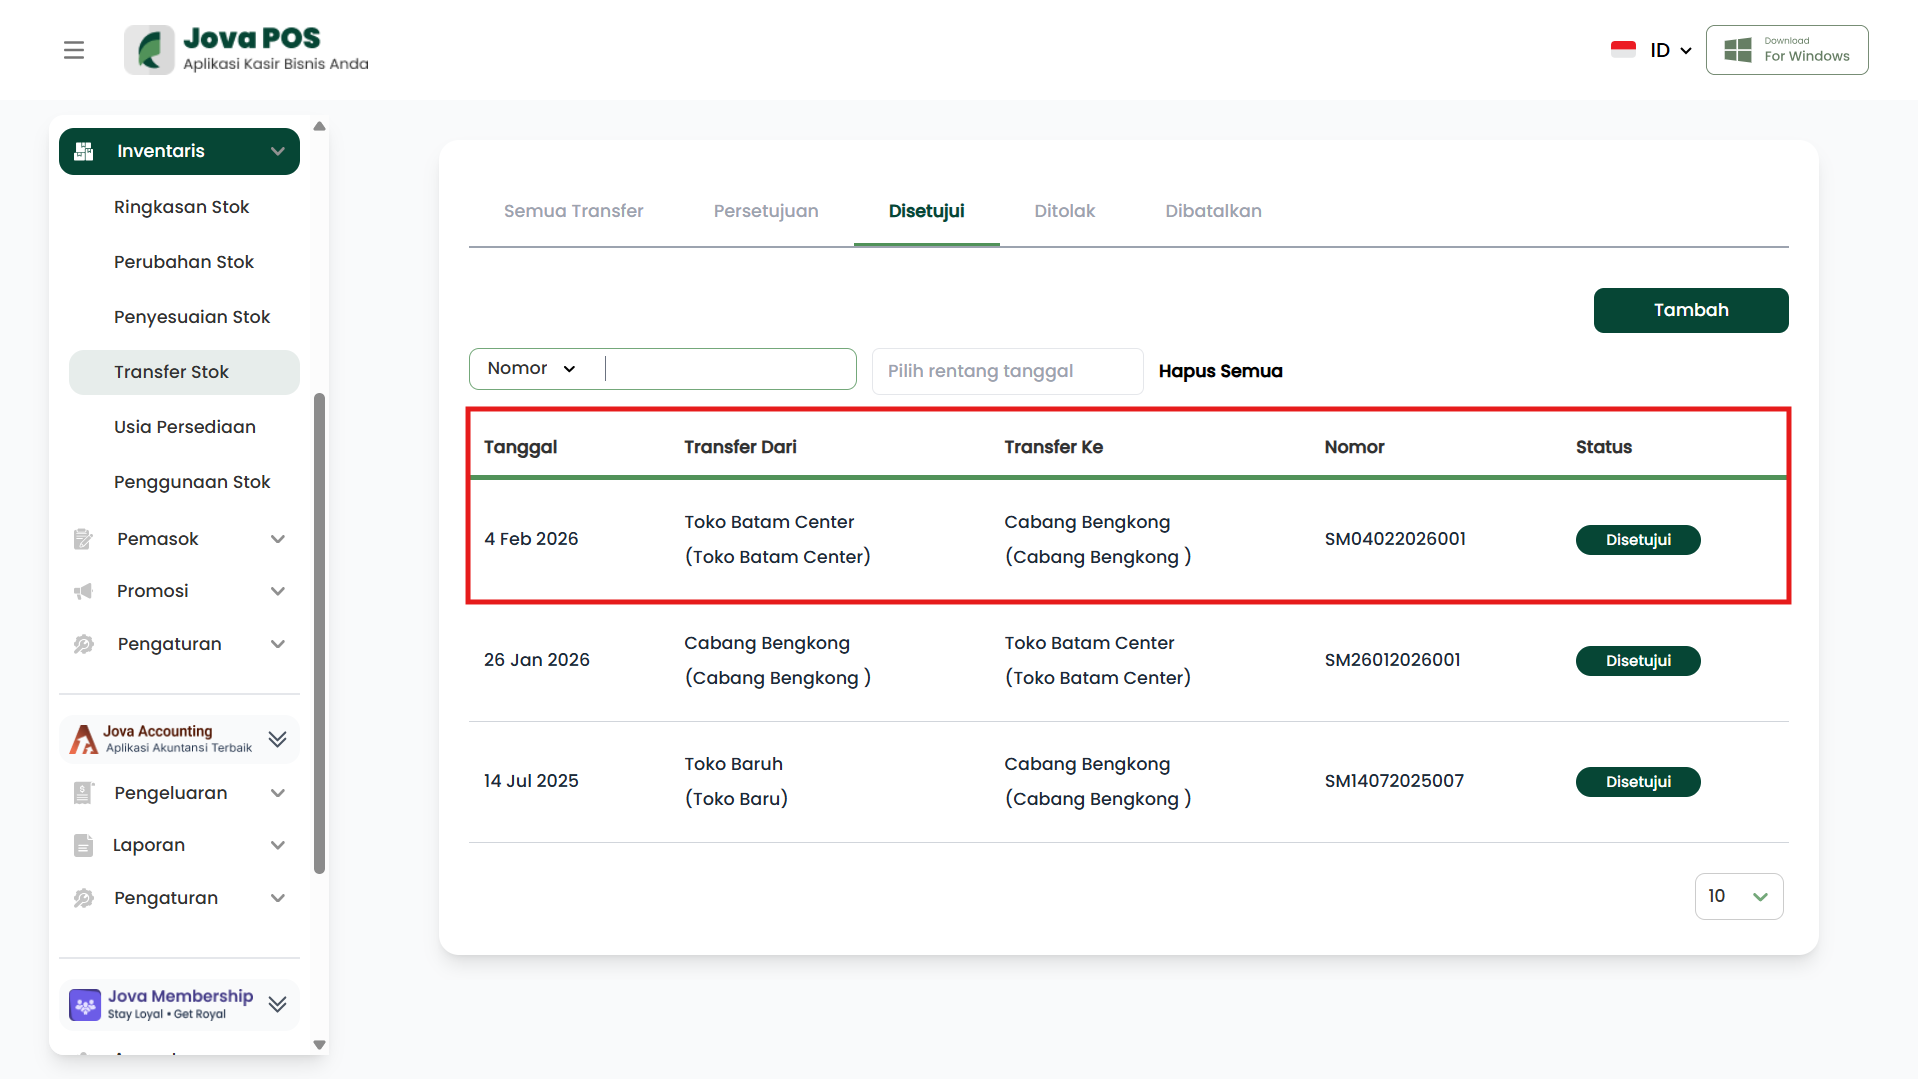Viewport: 1918px width, 1079px height.
Task: Expand the Jova Accounting section chevron
Action: coord(278,740)
